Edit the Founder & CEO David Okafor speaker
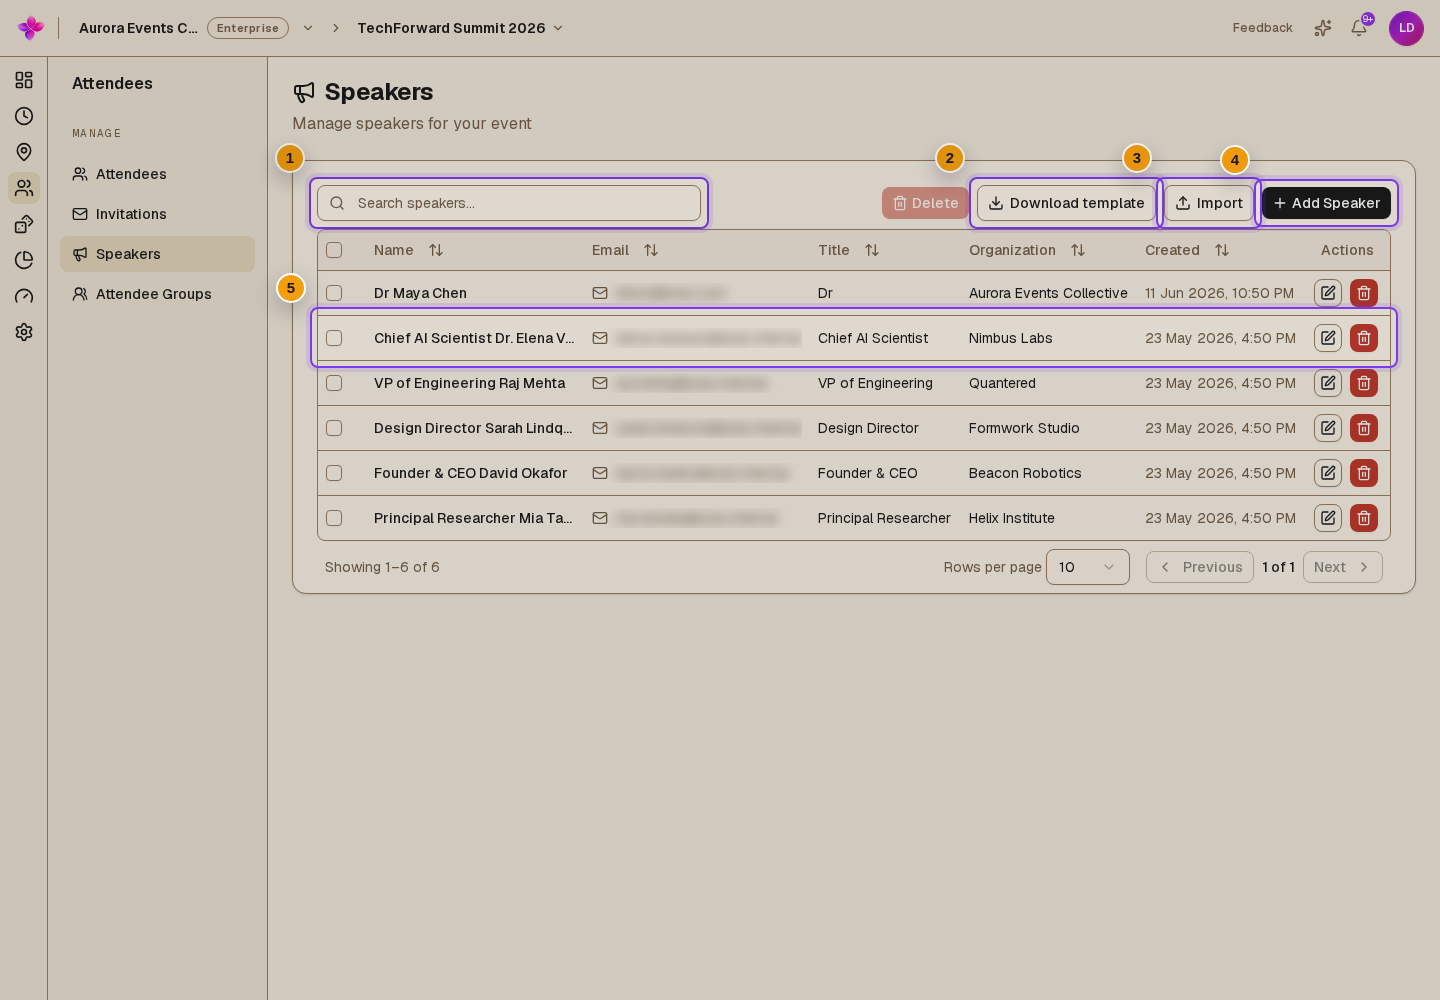This screenshot has width=1440, height=1000. (x=1328, y=473)
